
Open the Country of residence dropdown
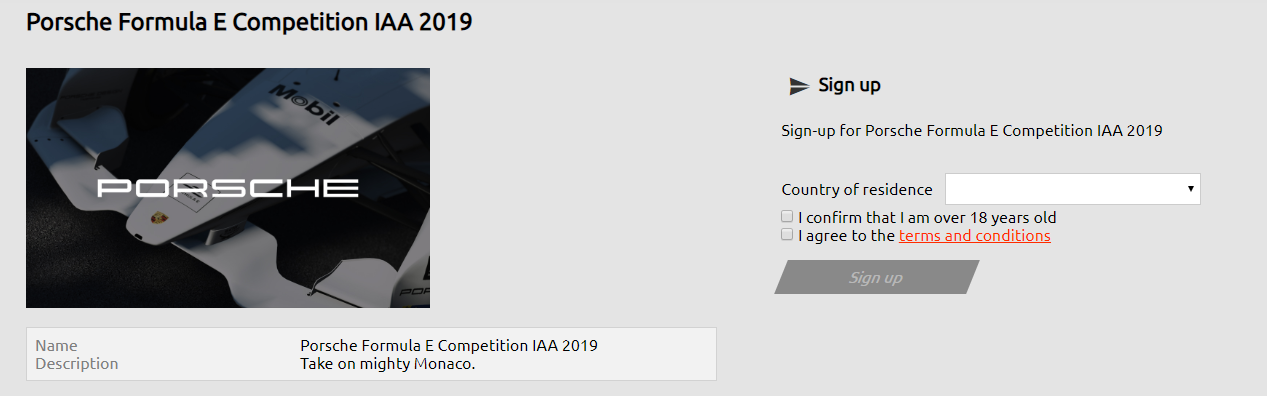[1072, 189]
